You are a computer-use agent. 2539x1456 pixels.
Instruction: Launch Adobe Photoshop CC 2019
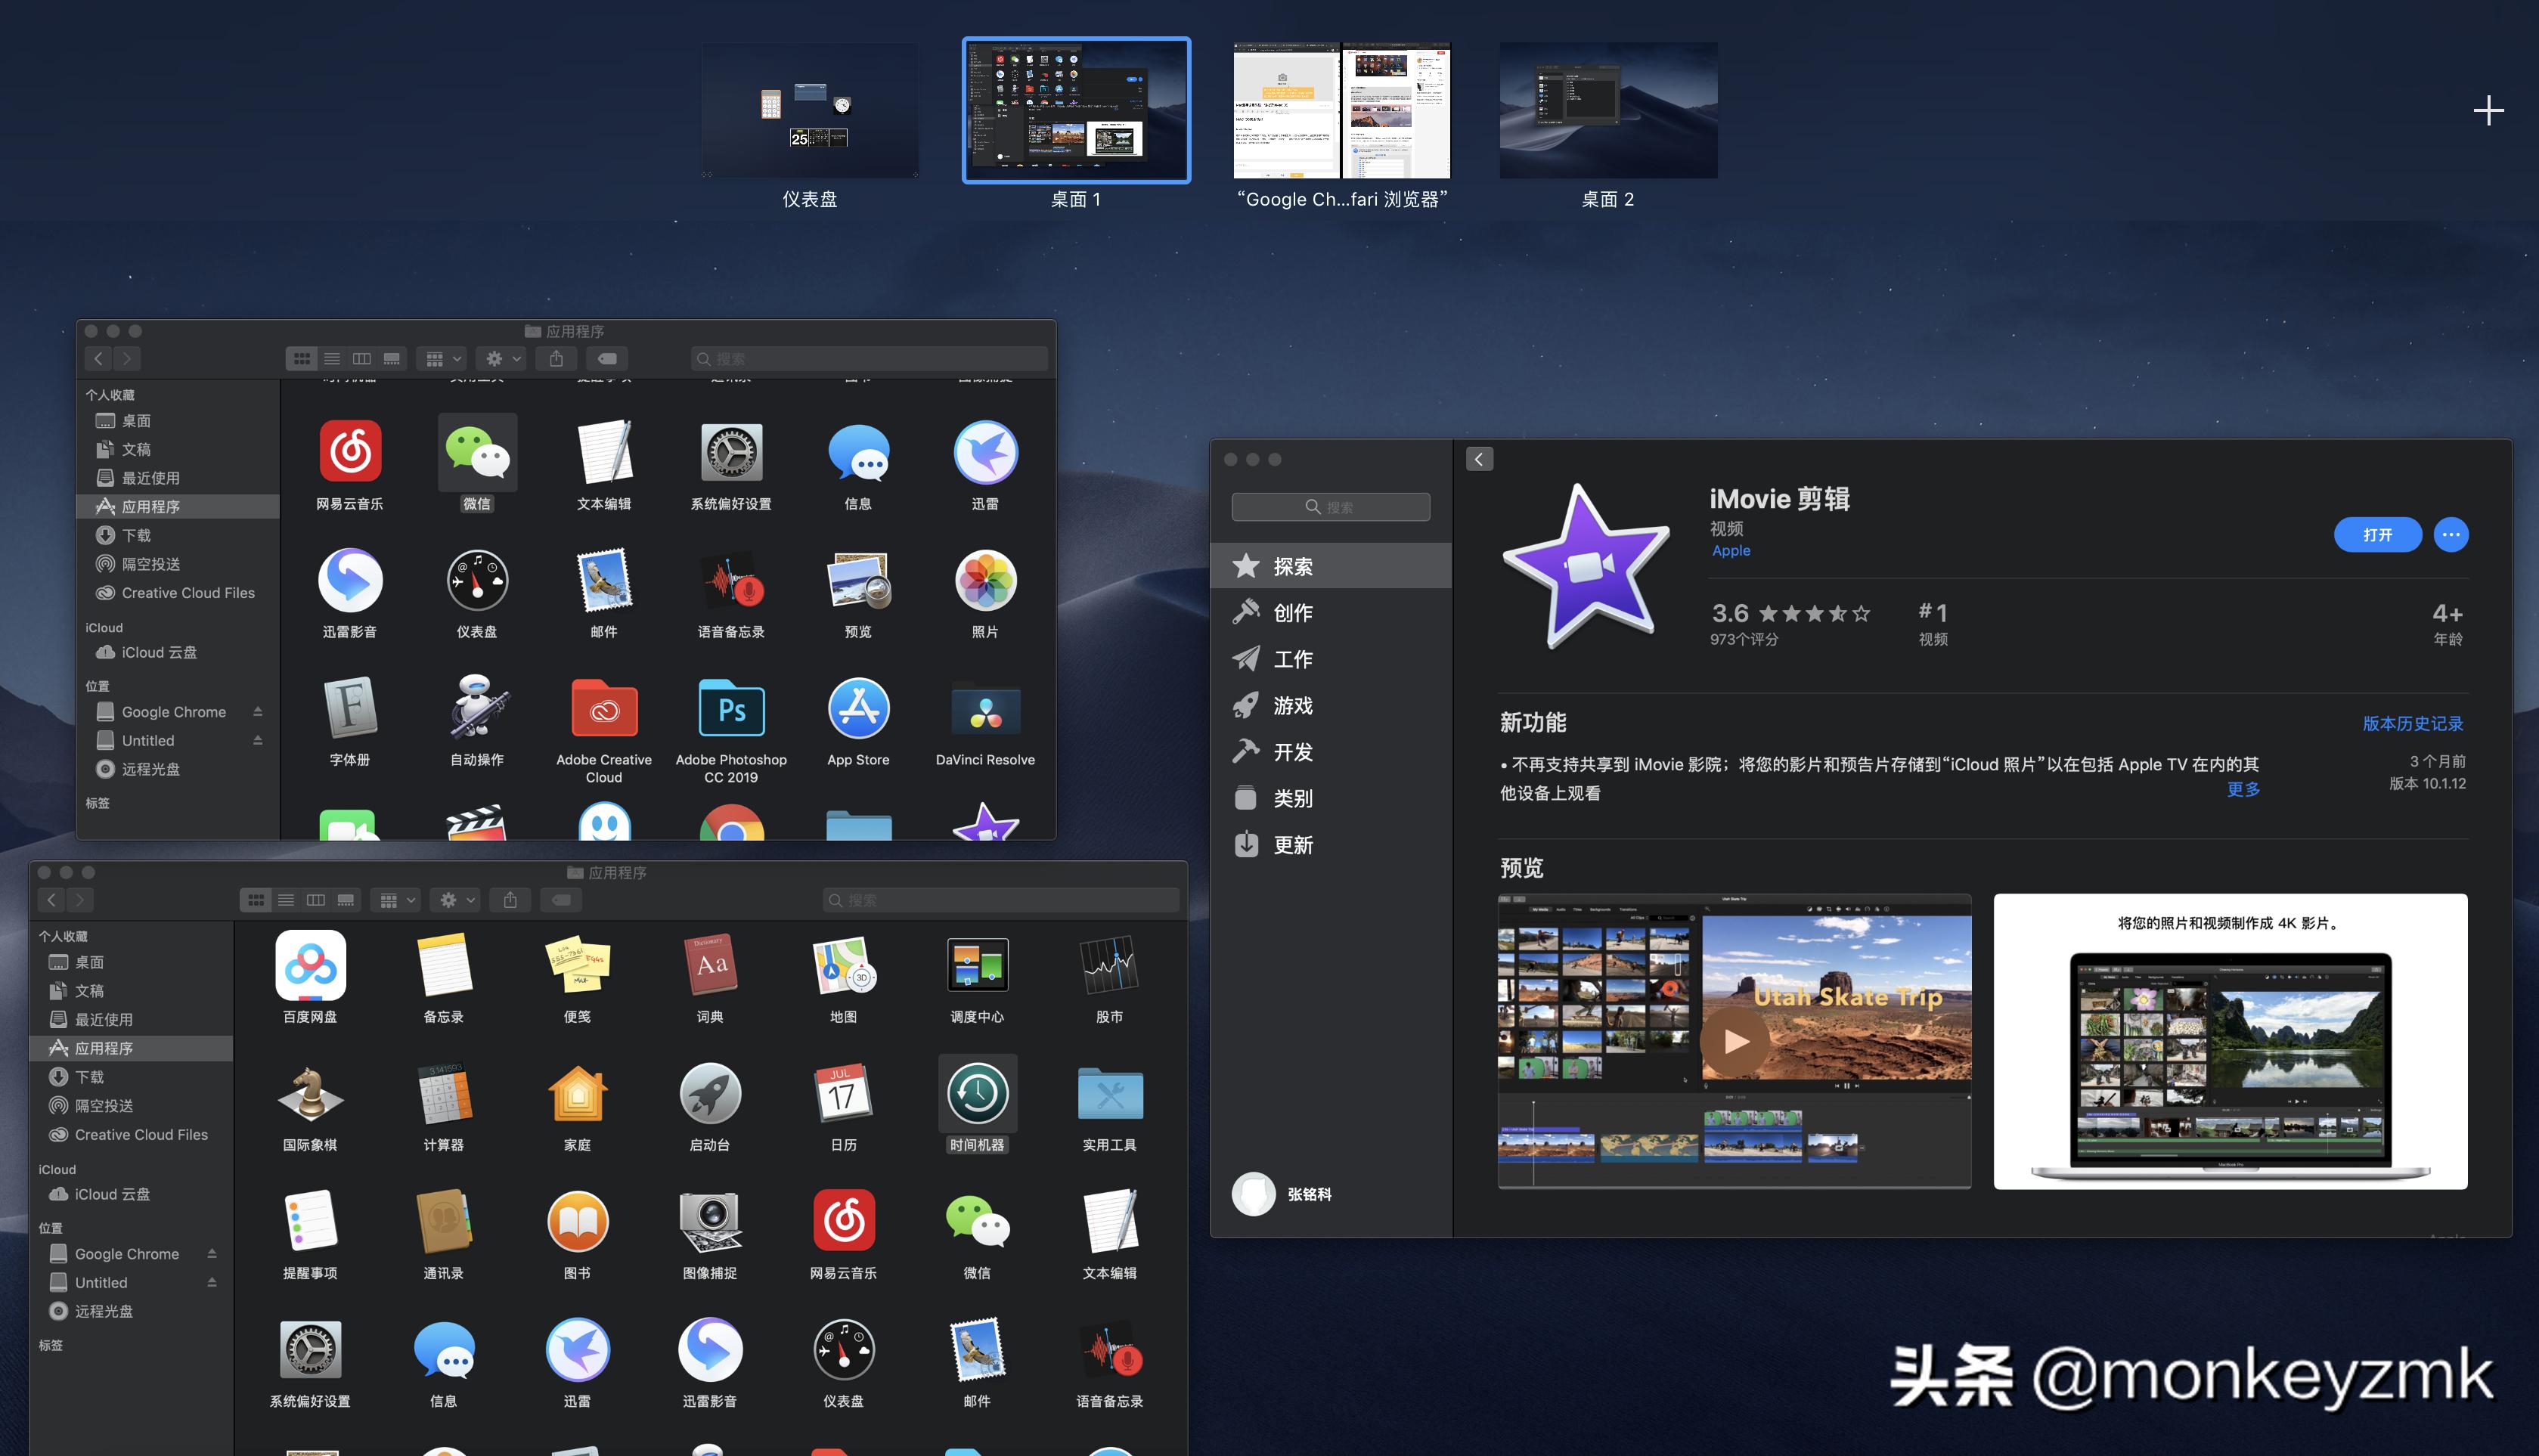click(x=731, y=710)
